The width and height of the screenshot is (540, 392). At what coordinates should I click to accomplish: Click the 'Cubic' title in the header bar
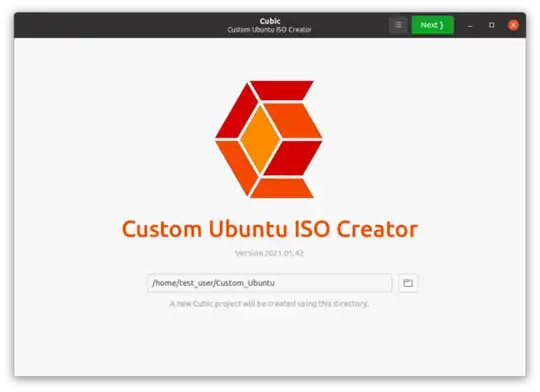(270, 21)
